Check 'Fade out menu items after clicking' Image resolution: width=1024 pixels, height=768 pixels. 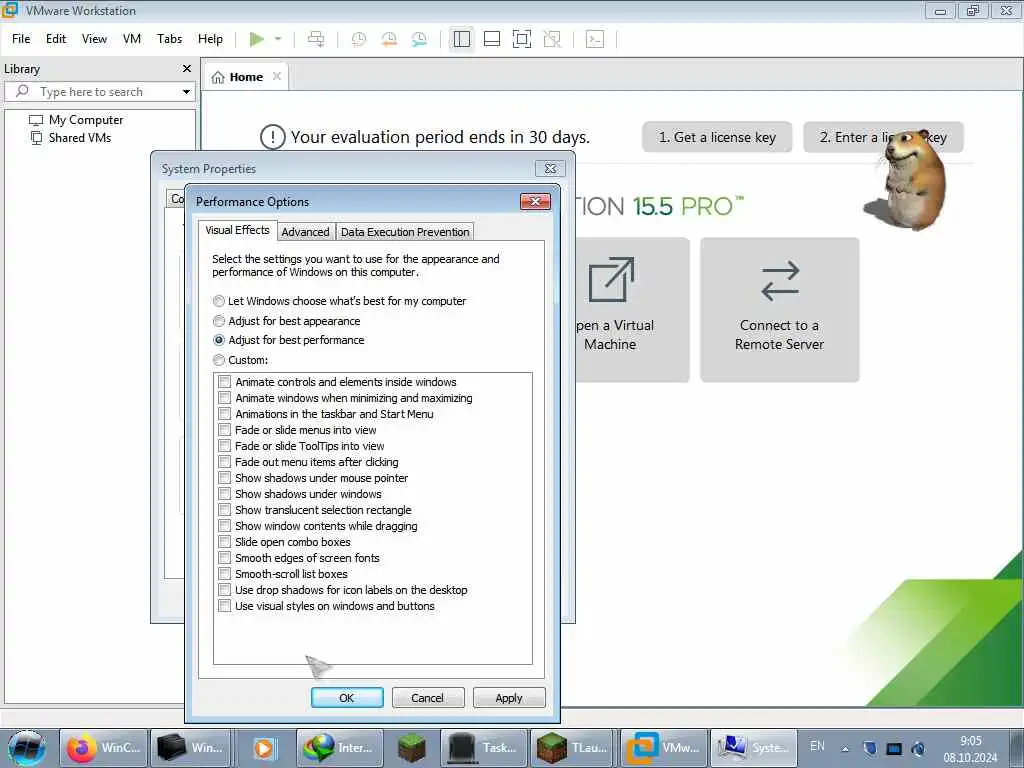click(x=225, y=462)
